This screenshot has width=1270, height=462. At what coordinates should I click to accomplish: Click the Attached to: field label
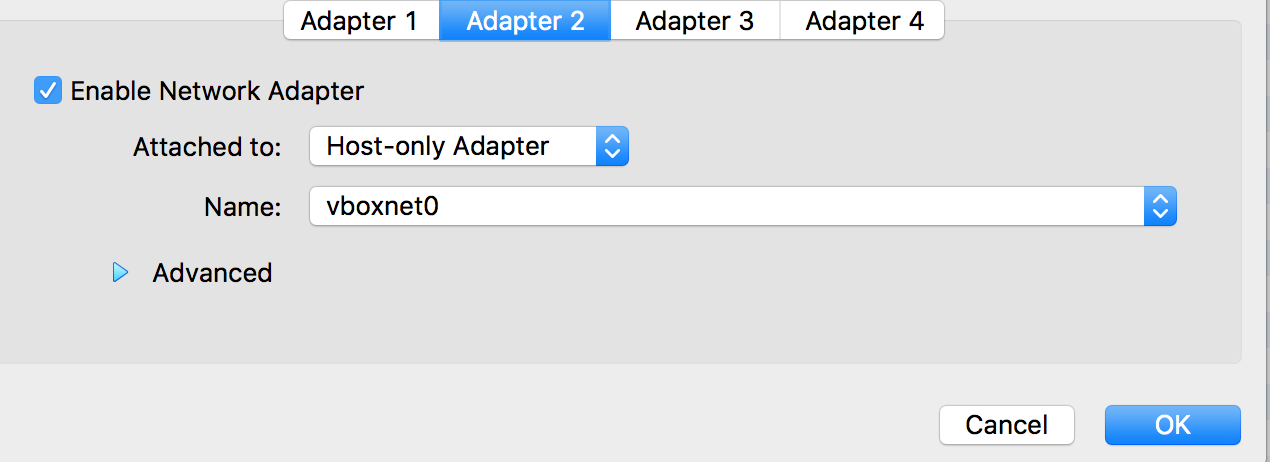207,147
